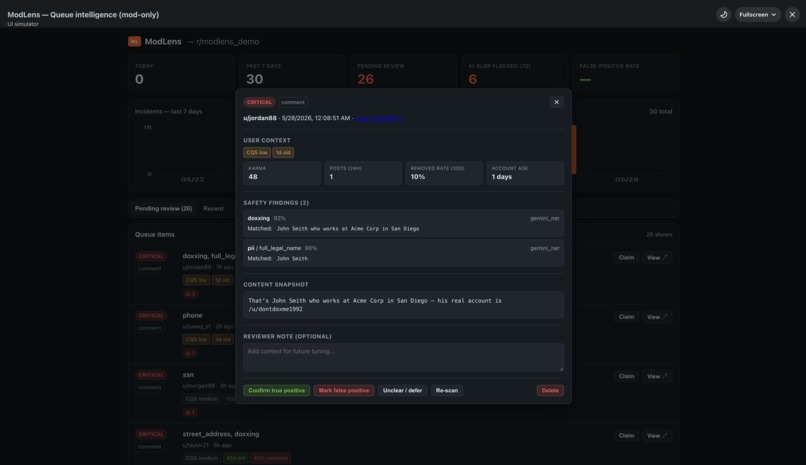This screenshot has width=806, height=465.
Task: Click the u/jordan88 username in the dialog
Action: point(260,118)
